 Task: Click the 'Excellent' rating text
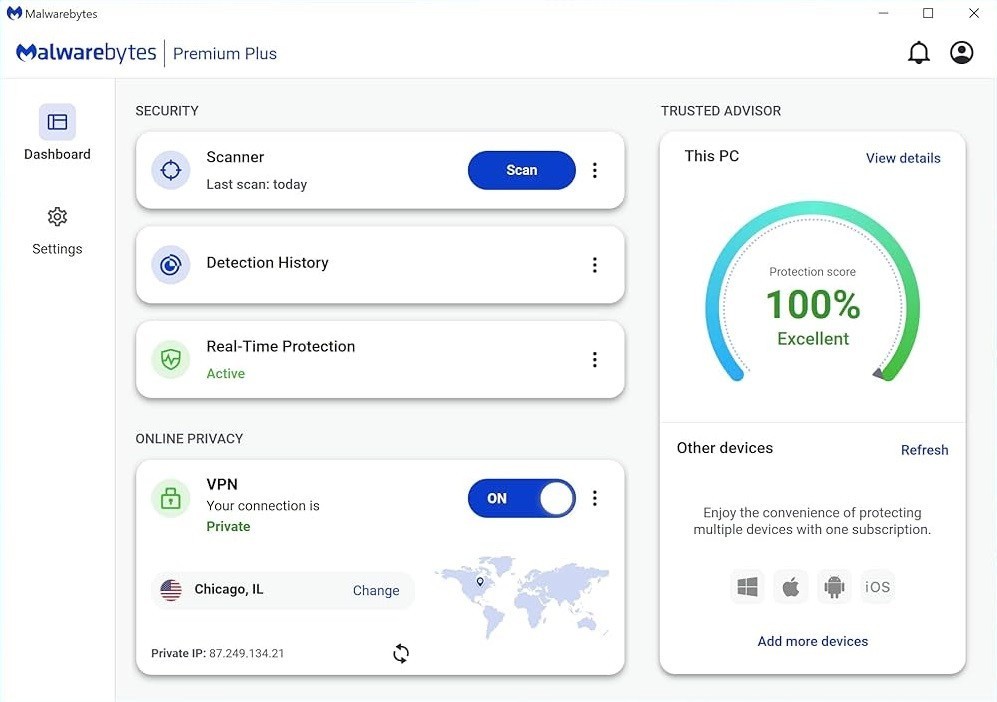(813, 339)
